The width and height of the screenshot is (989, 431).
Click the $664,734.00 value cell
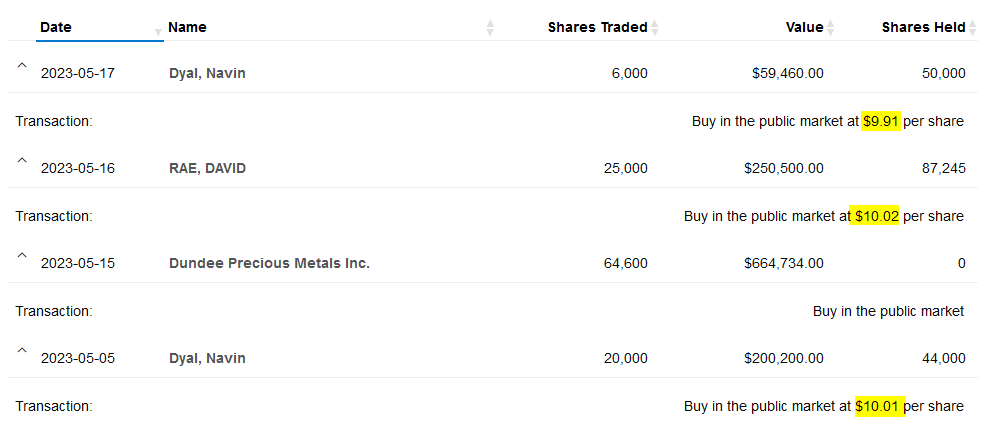783,263
